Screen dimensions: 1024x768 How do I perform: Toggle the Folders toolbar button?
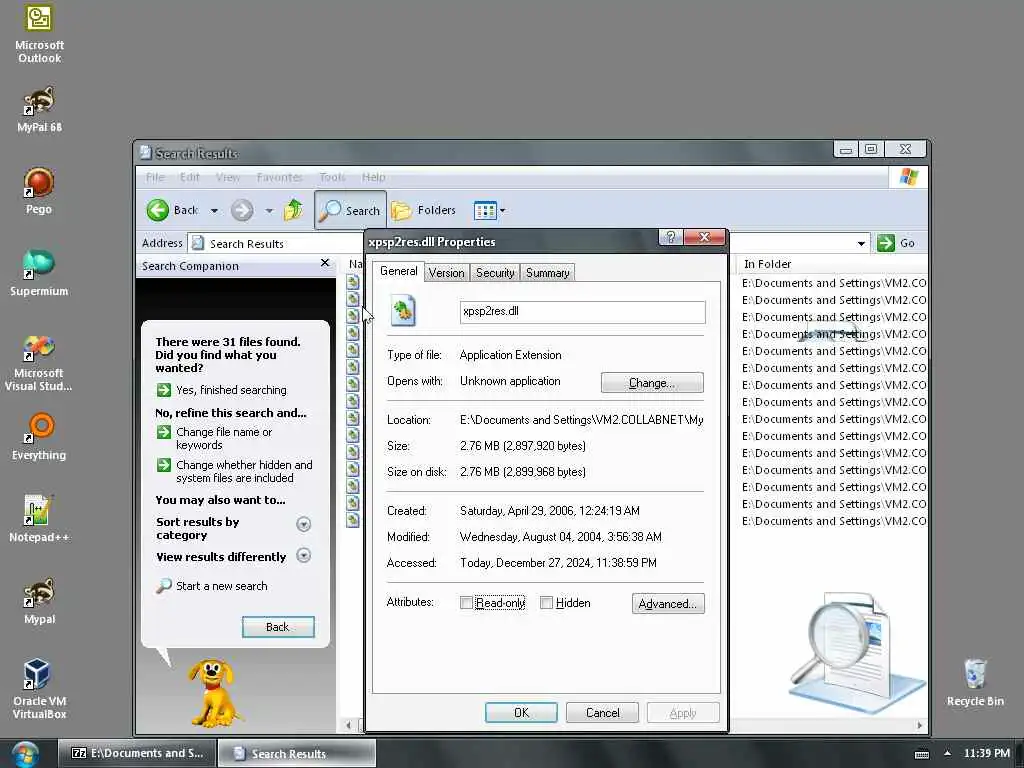click(x=423, y=210)
